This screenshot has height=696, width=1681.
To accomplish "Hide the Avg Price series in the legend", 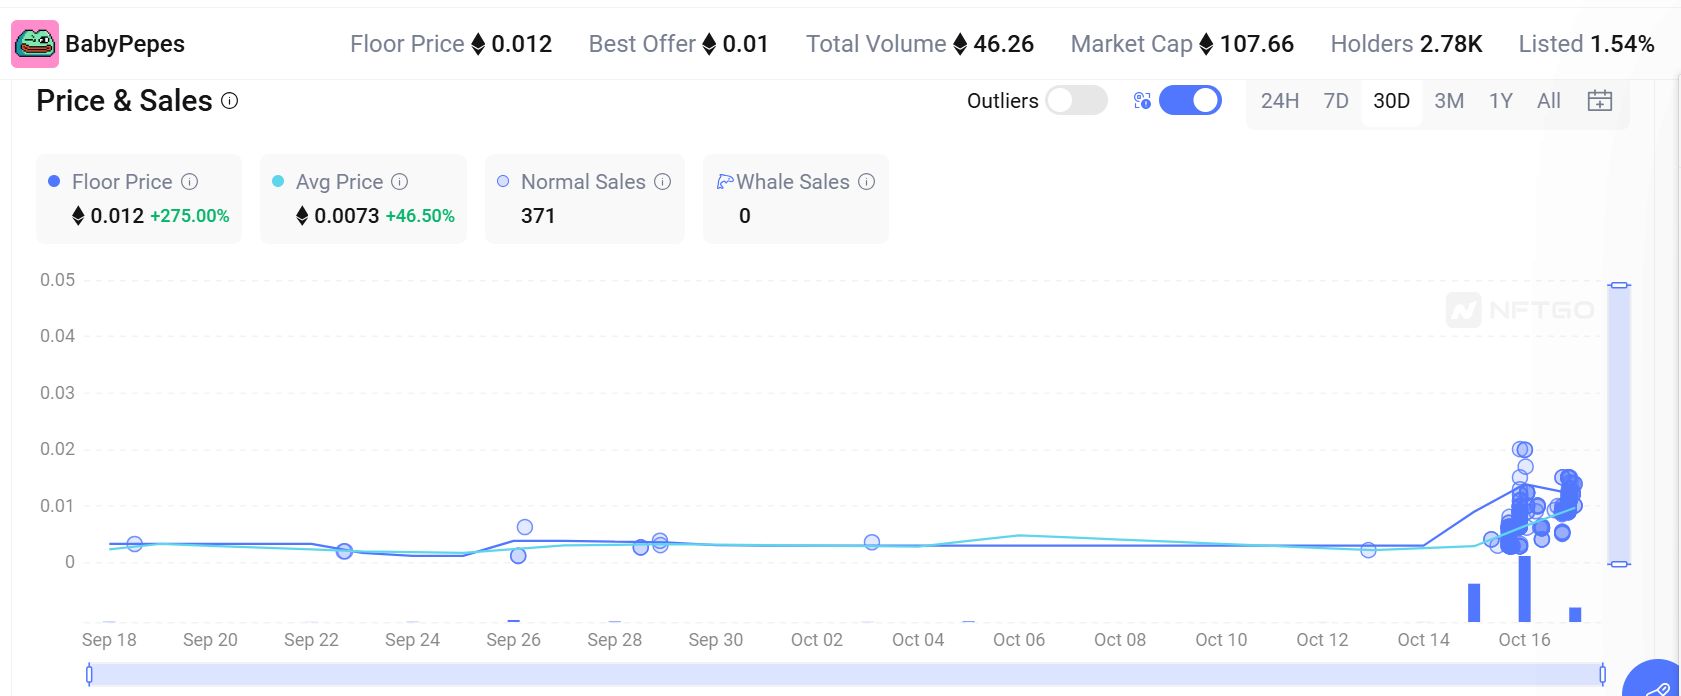I will click(x=339, y=182).
